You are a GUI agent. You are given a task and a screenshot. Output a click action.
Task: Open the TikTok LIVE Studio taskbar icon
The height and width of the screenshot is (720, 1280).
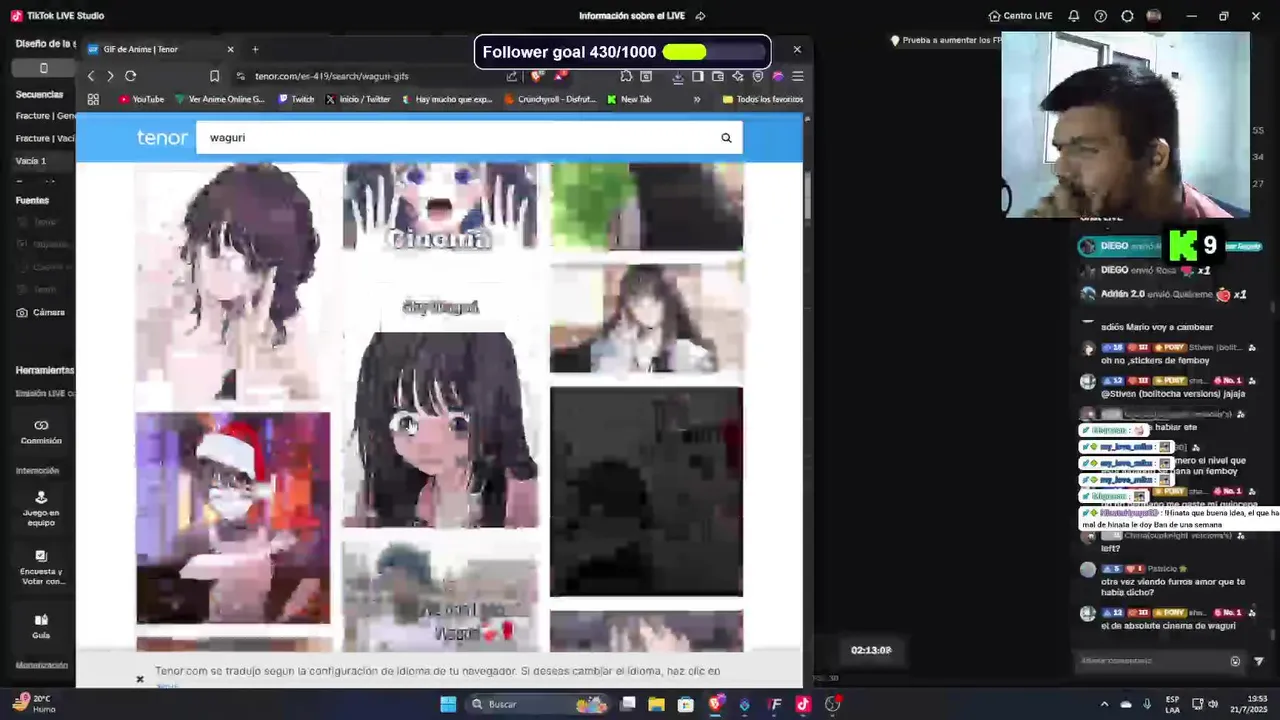803,704
